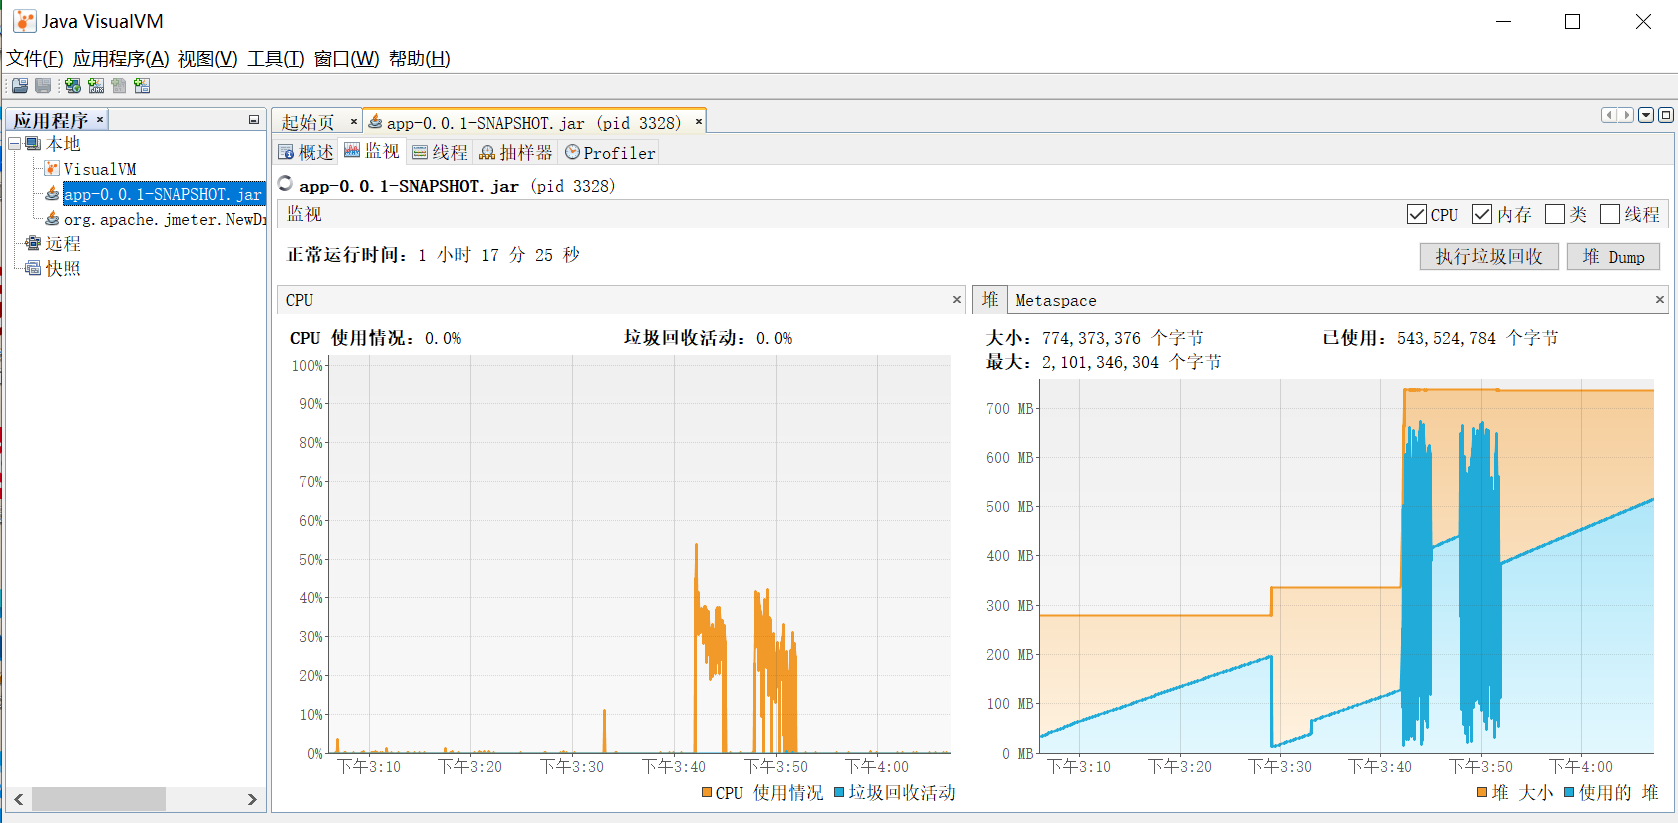This screenshot has width=1678, height=823.
Task: Click the horizontal scrollbar thumb in 应用程序 panel
Action: [99, 799]
